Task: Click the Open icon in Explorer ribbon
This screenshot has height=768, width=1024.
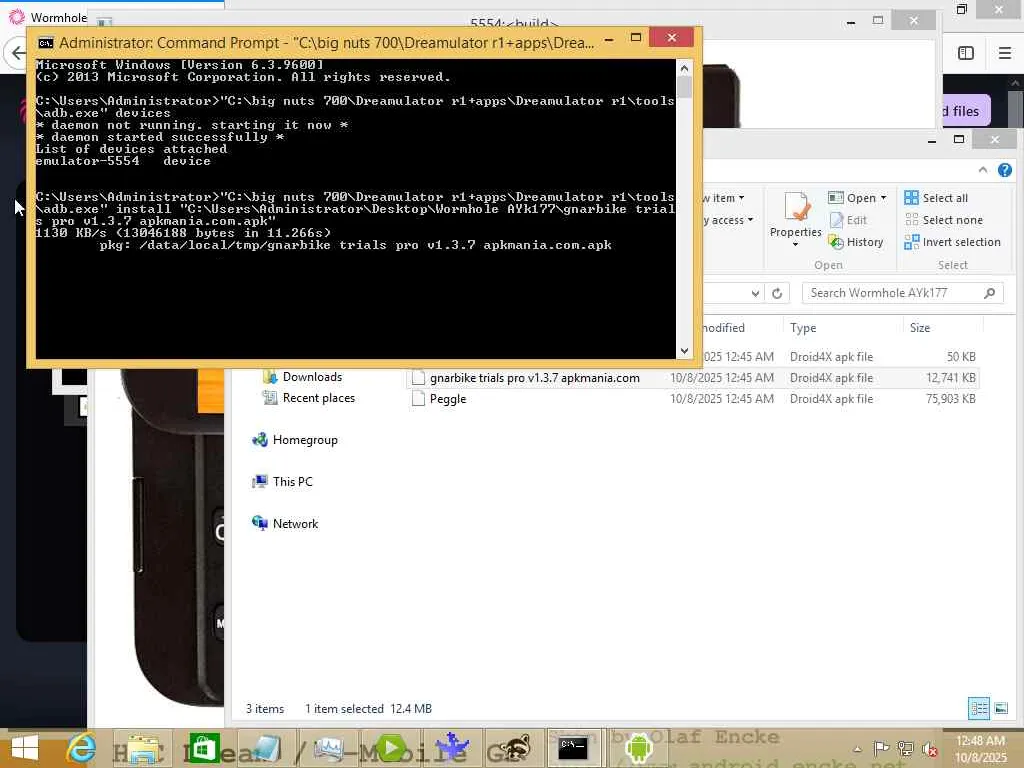Action: click(835, 197)
